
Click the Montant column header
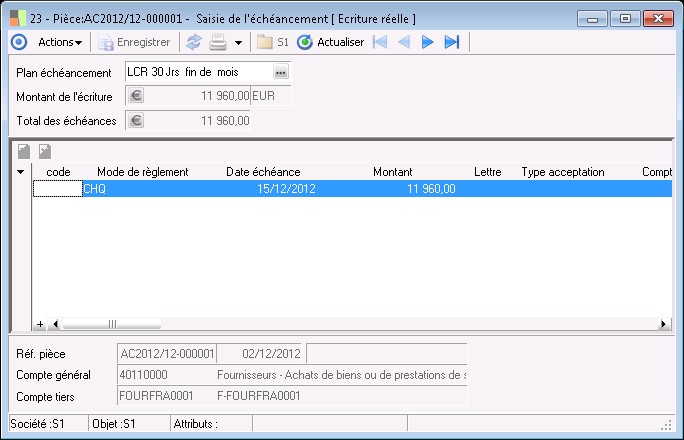tap(393, 172)
